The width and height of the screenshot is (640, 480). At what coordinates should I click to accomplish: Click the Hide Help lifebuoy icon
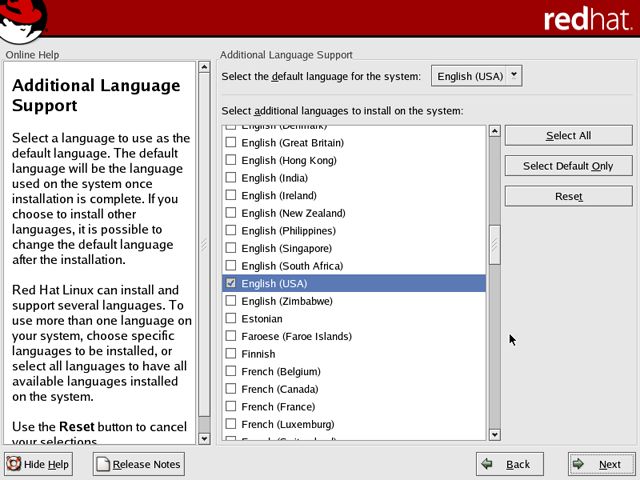pos(14,464)
